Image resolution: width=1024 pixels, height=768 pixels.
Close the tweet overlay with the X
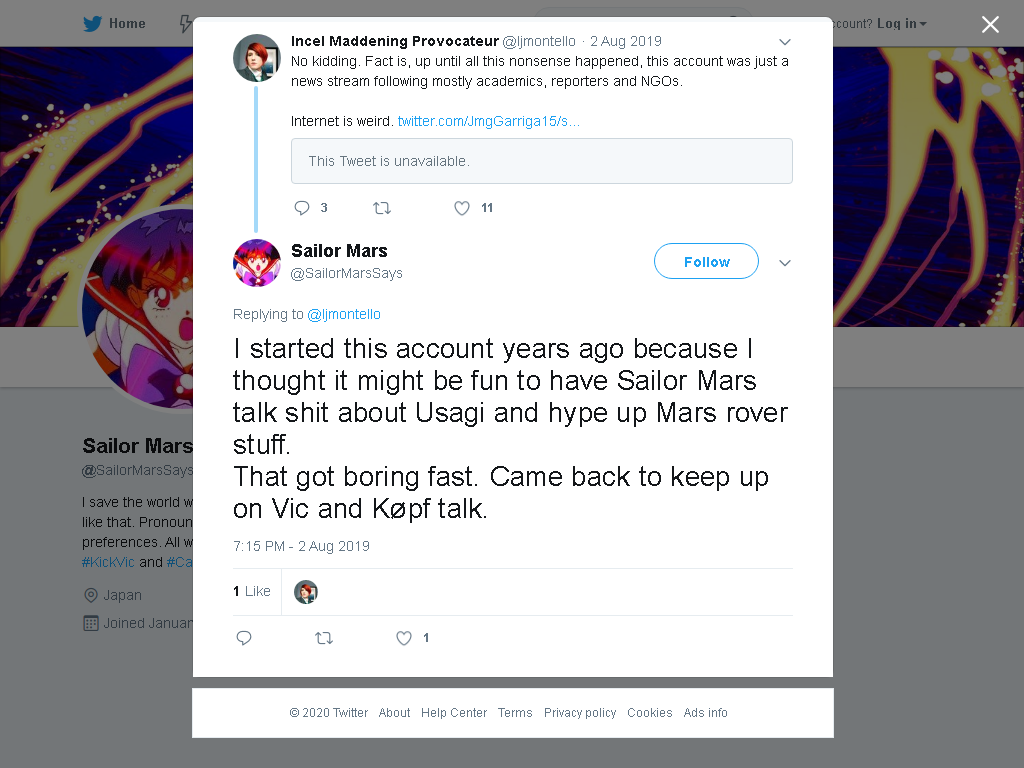990,24
